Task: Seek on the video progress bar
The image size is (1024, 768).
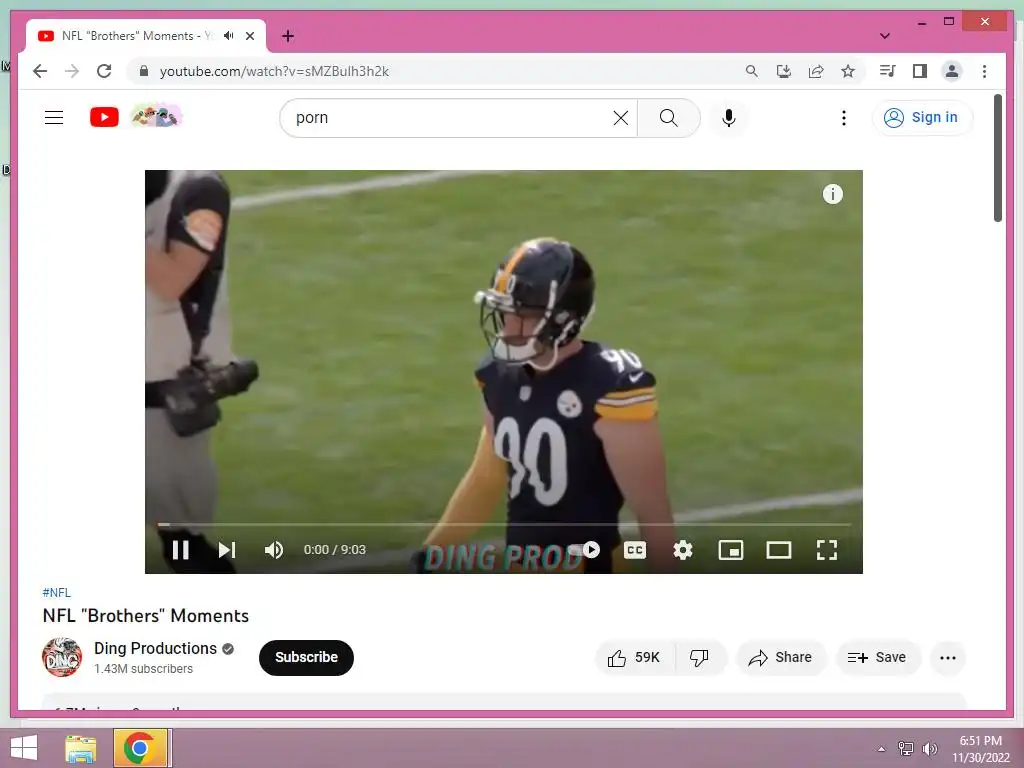Action: 504,524
